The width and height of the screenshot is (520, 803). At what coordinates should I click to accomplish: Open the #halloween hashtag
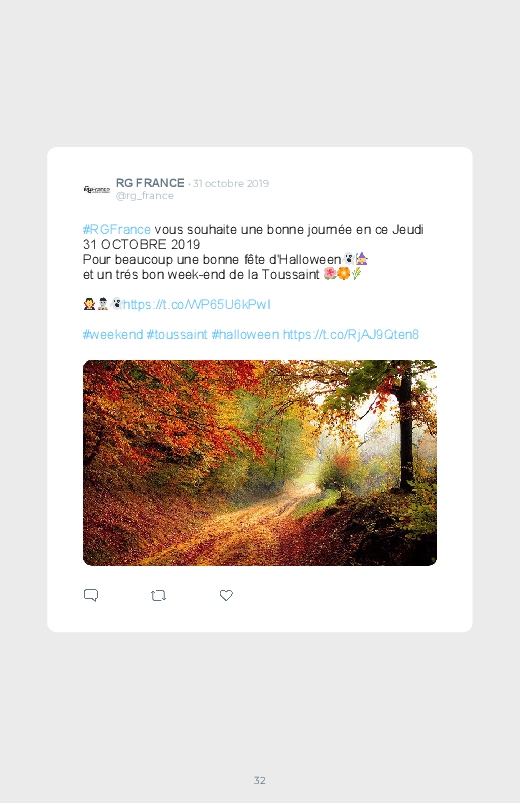tap(245, 334)
